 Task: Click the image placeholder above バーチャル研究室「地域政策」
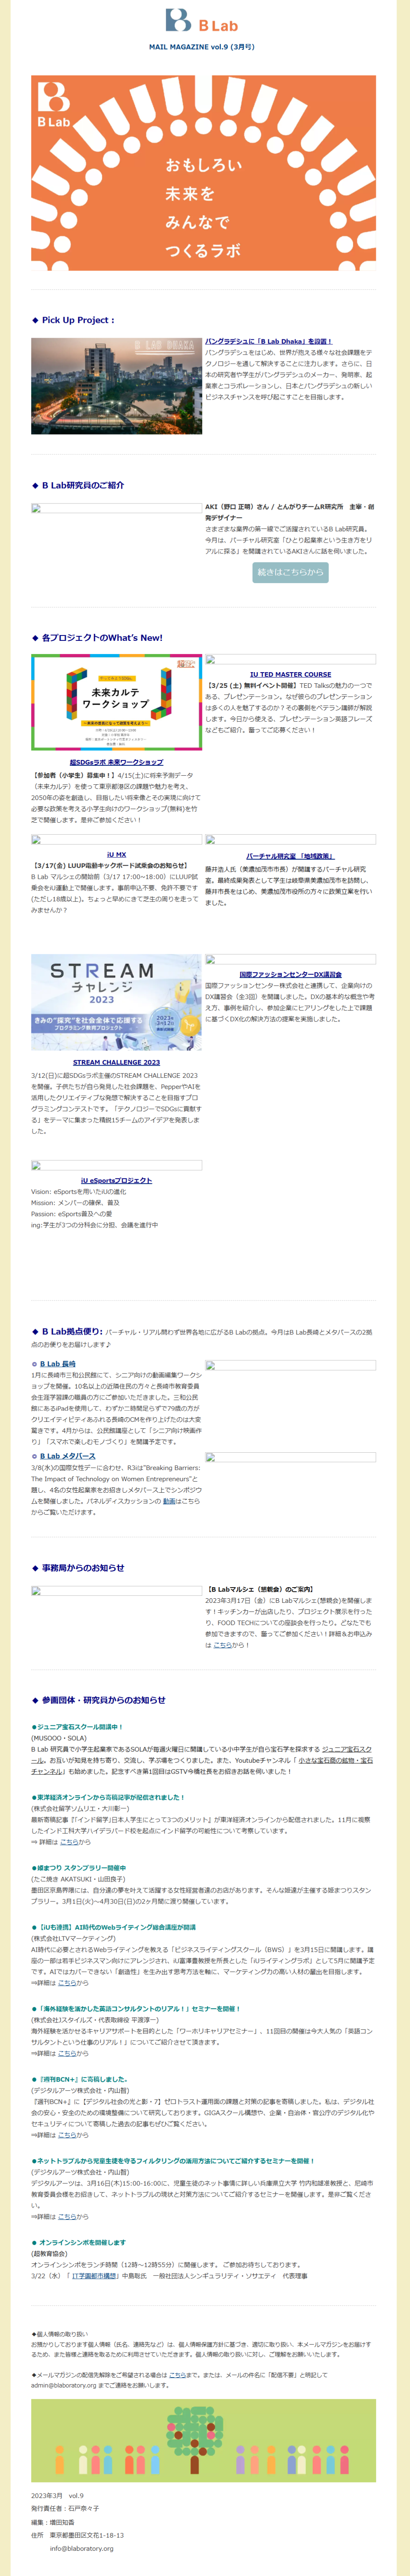[x=290, y=840]
